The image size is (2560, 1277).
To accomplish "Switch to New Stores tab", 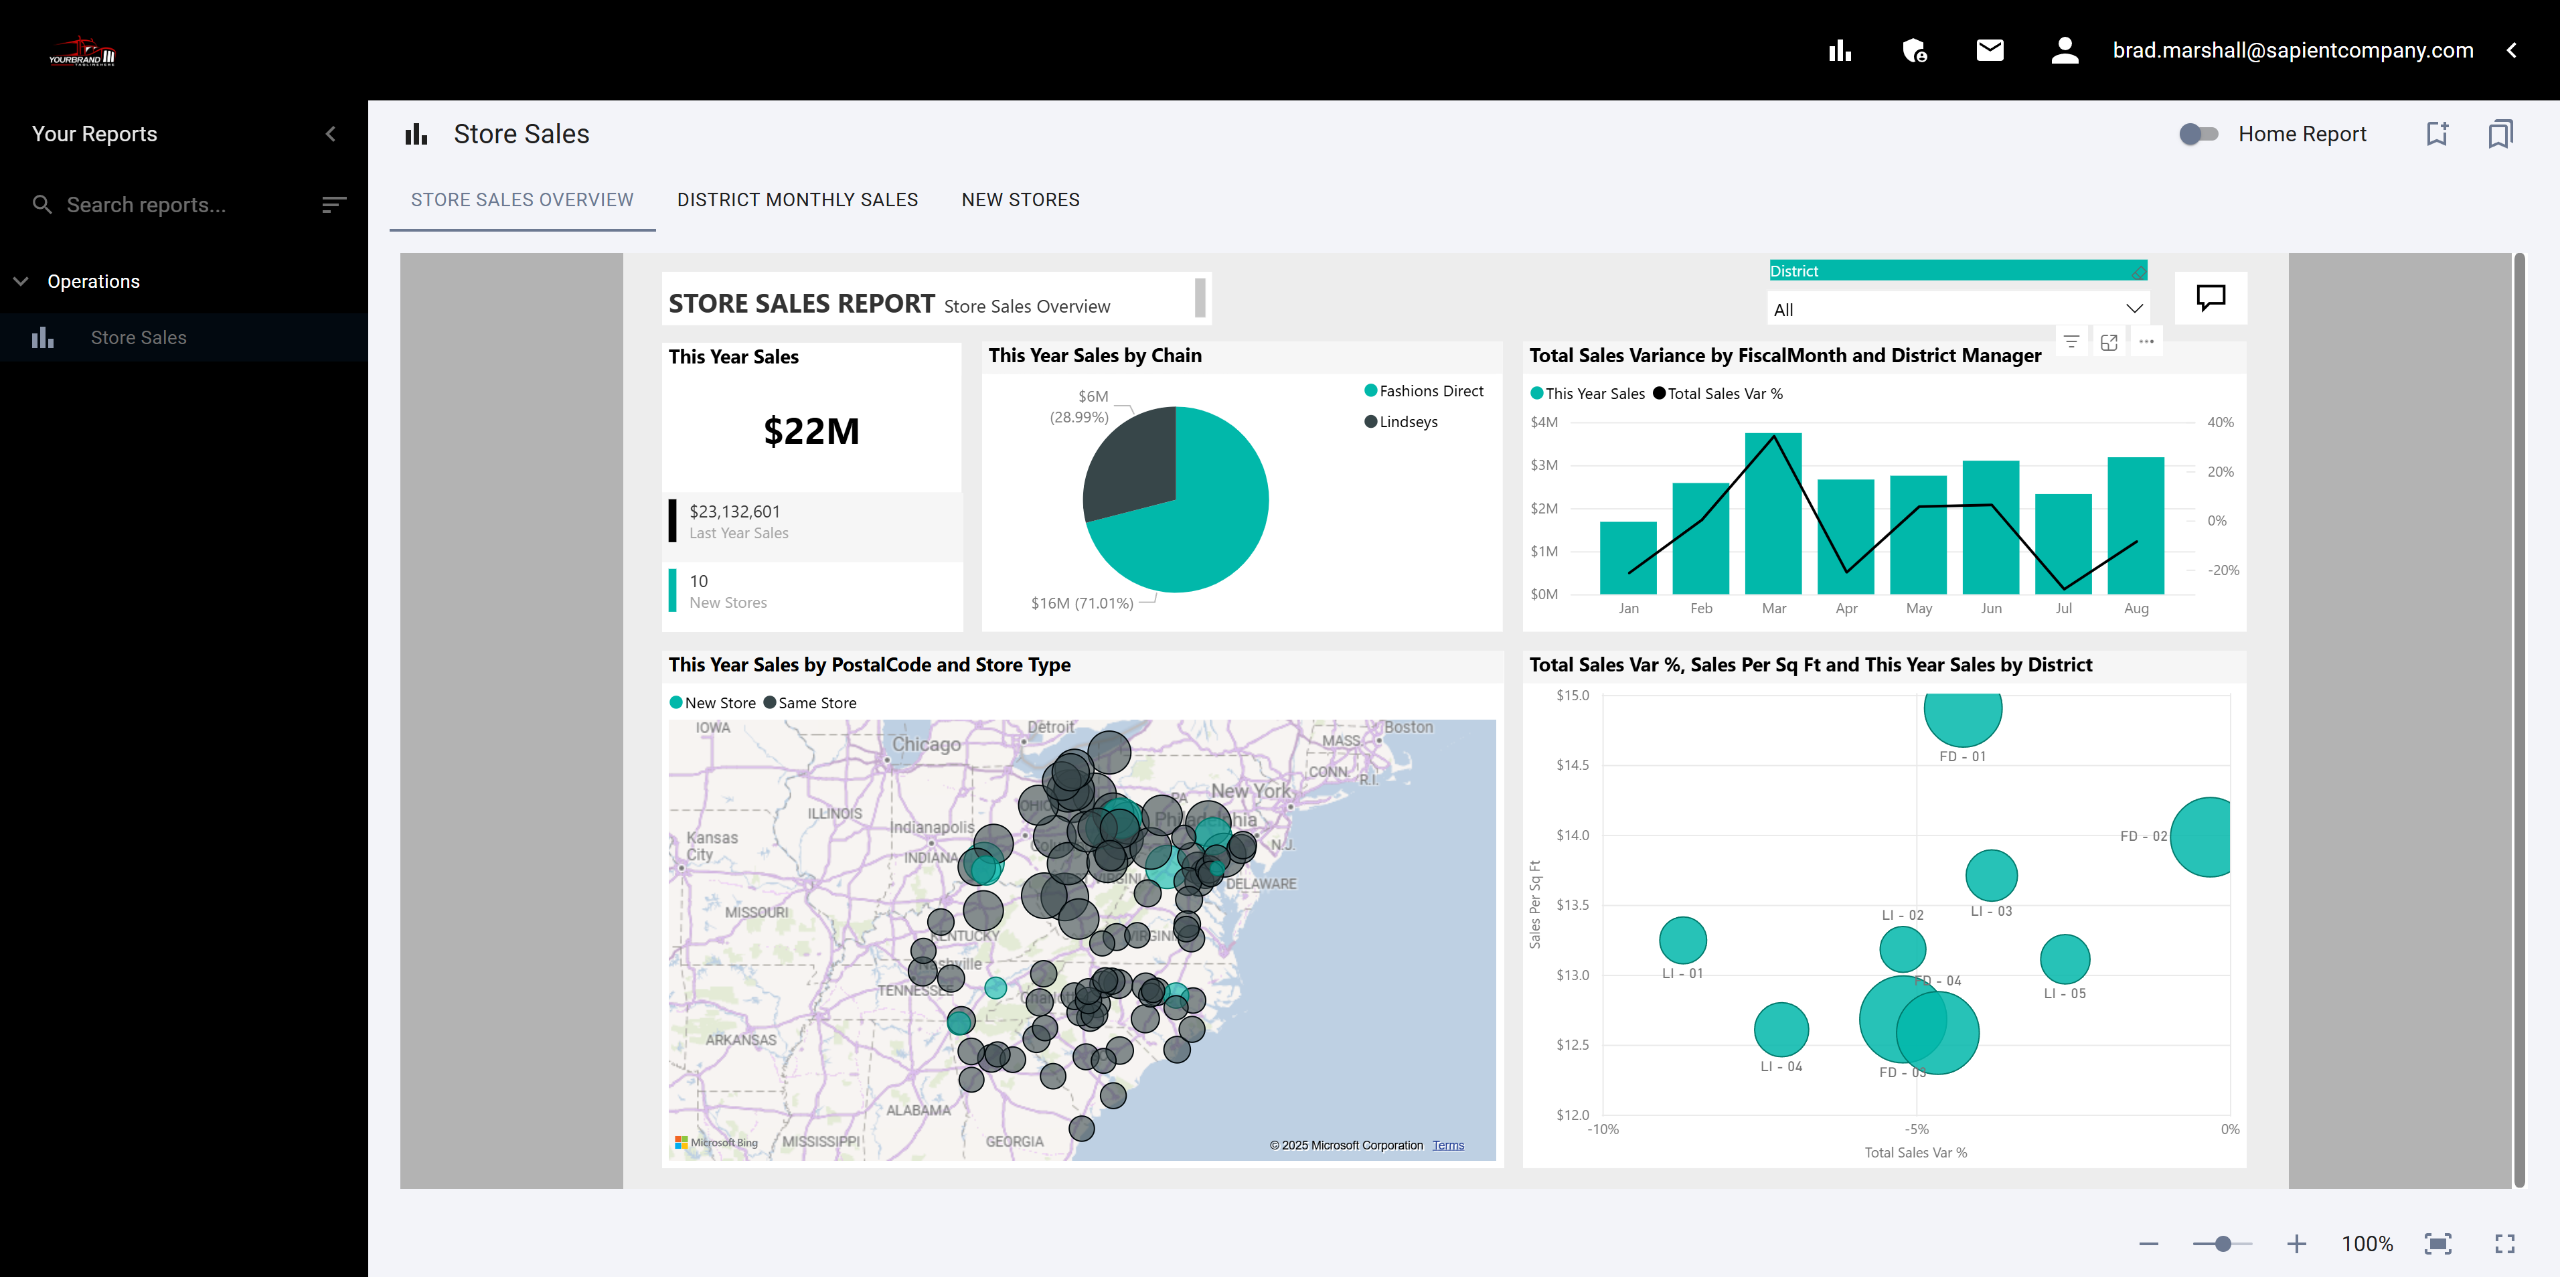I will pyautogui.click(x=1020, y=200).
